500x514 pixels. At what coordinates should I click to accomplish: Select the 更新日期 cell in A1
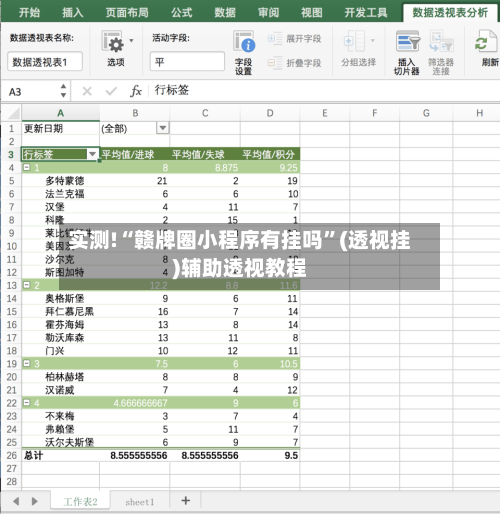(x=61, y=128)
